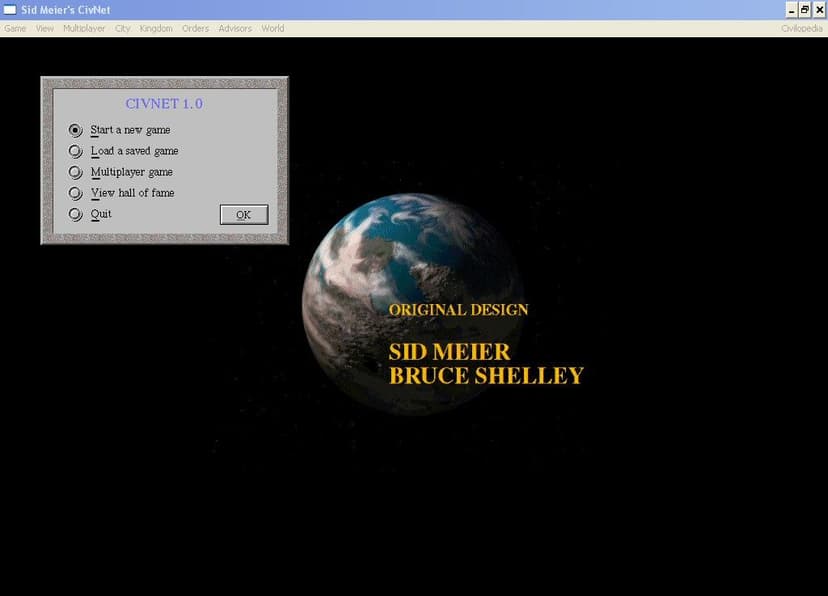Open the Kingdom menu
Screen dimensions: 828x596
pyautogui.click(x=156, y=29)
